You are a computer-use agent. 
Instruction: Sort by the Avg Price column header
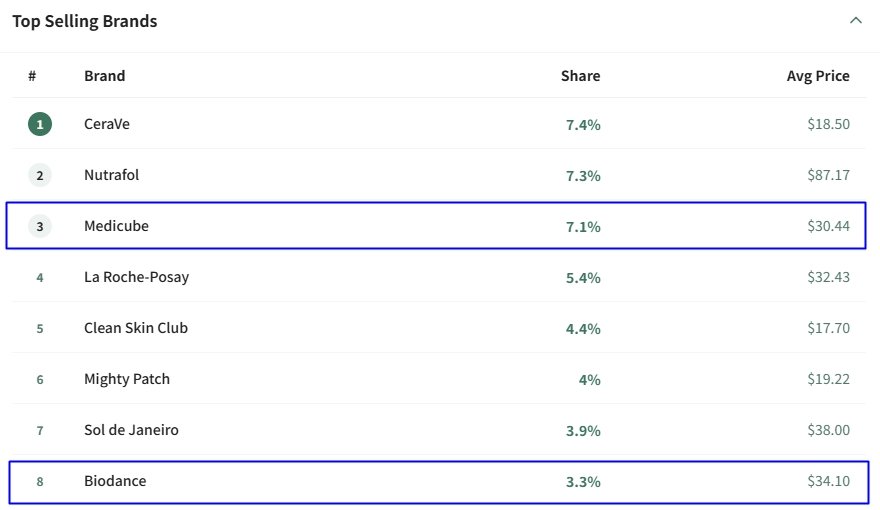click(x=817, y=76)
